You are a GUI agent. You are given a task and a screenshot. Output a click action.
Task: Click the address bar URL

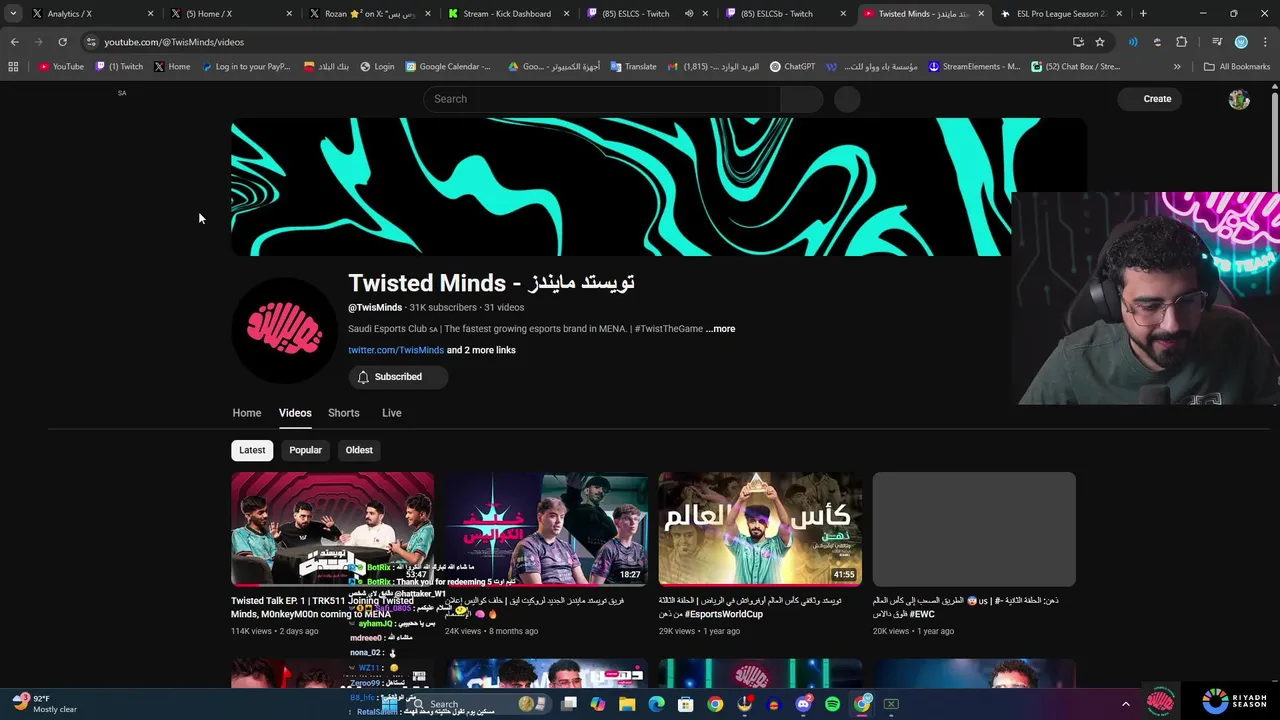click(174, 42)
